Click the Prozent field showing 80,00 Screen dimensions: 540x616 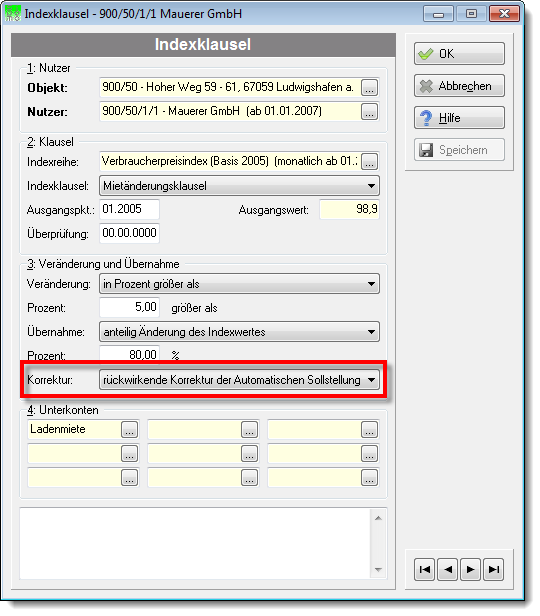(x=129, y=354)
